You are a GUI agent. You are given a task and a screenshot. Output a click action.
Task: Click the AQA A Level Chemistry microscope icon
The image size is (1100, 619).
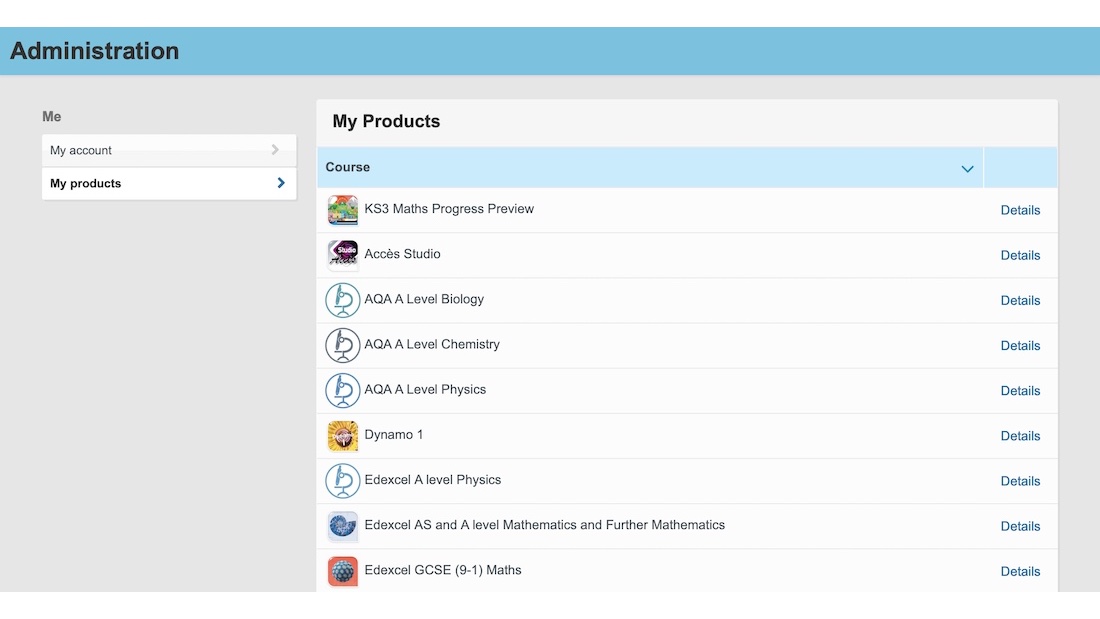tap(342, 345)
